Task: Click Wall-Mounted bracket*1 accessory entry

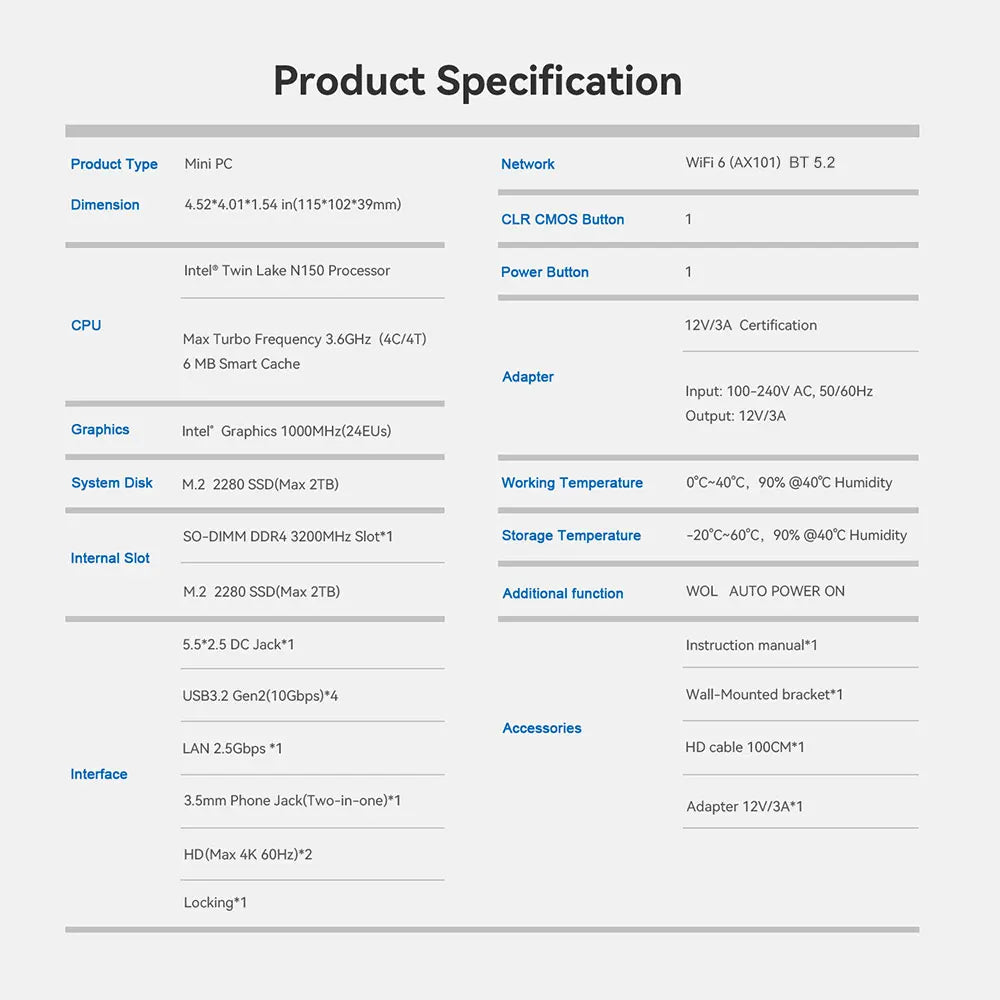Action: [x=764, y=695]
